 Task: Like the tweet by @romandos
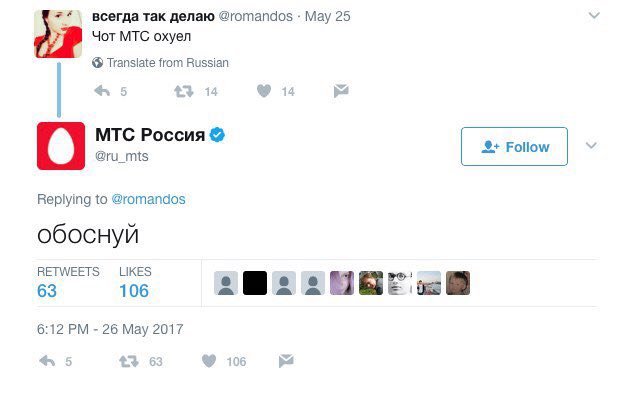[x=264, y=91]
